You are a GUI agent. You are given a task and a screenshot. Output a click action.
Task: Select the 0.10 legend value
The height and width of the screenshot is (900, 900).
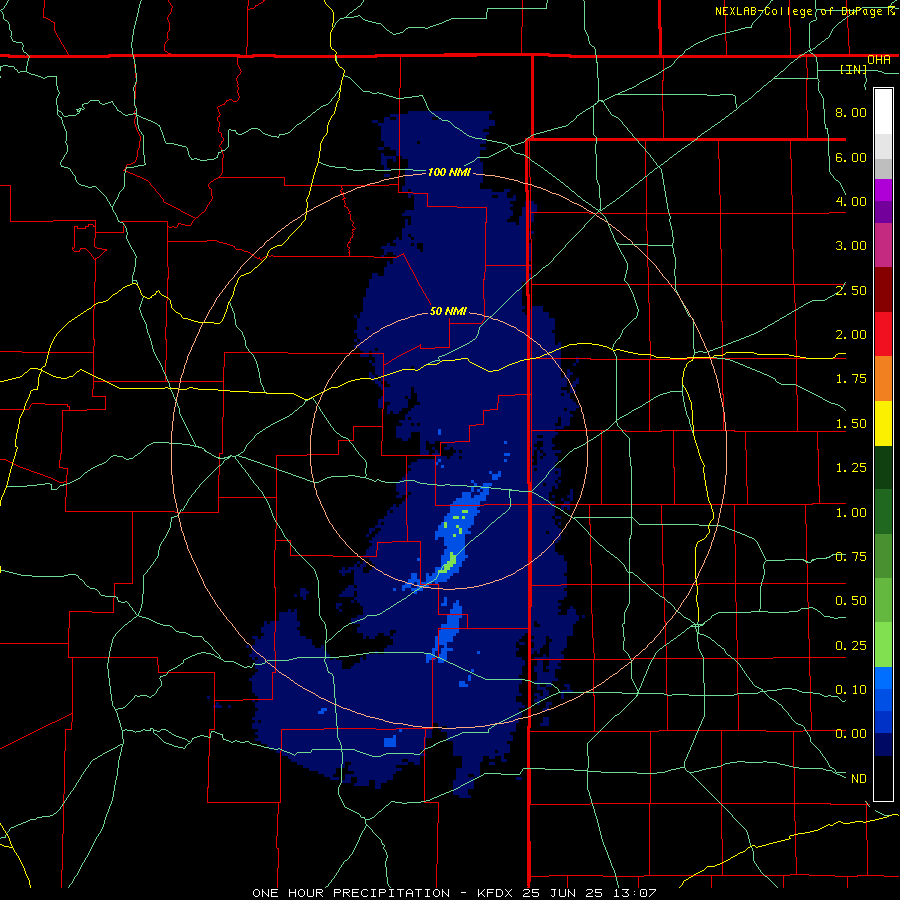tap(851, 690)
